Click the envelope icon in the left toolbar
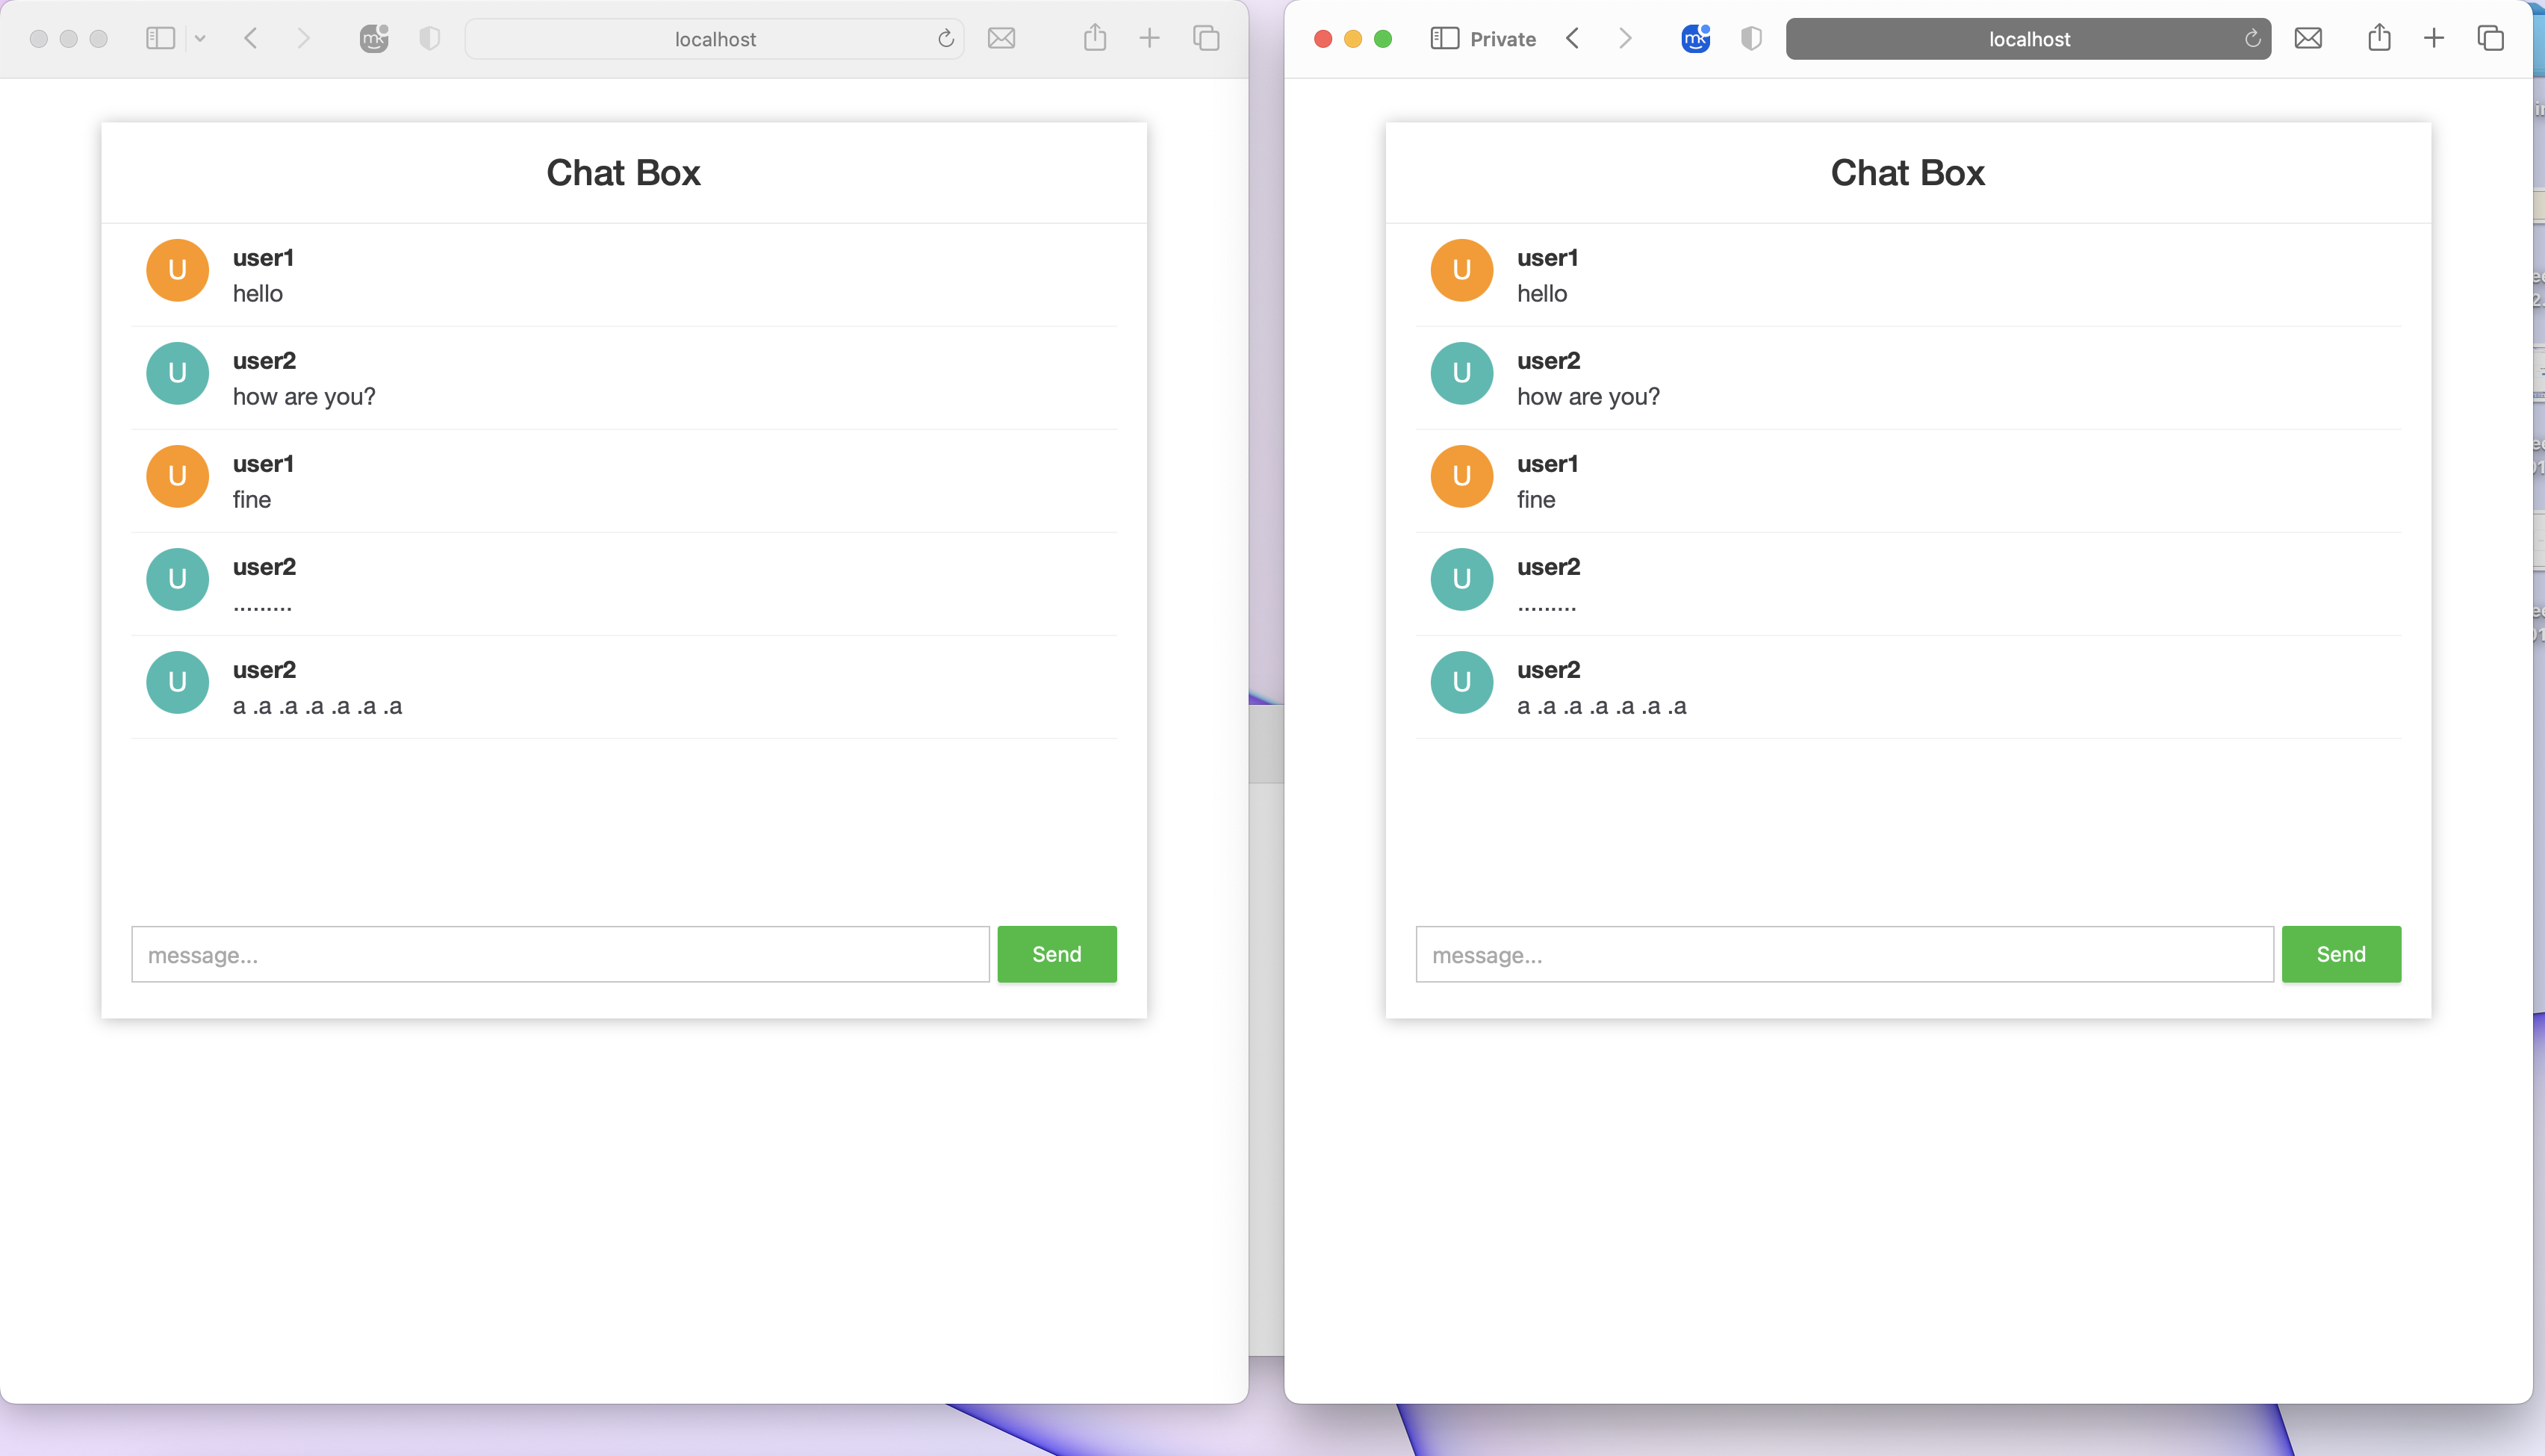 click(x=1002, y=38)
